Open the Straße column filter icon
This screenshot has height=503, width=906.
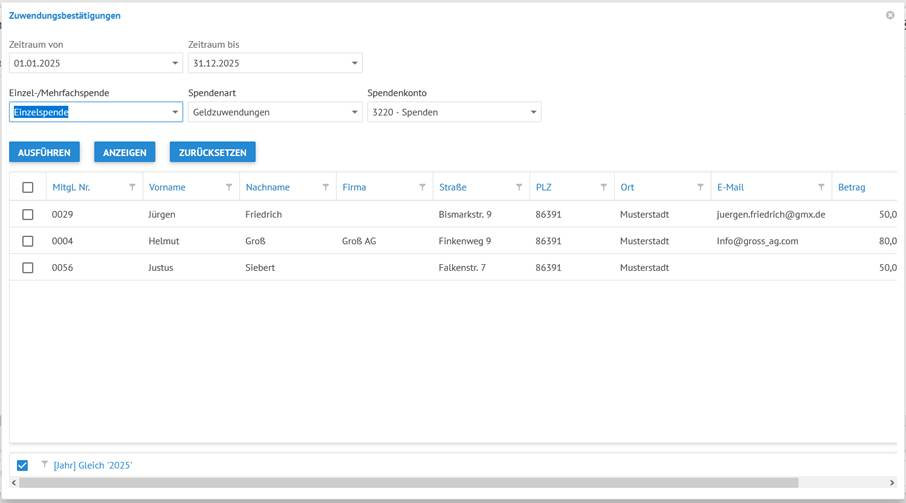[519, 187]
